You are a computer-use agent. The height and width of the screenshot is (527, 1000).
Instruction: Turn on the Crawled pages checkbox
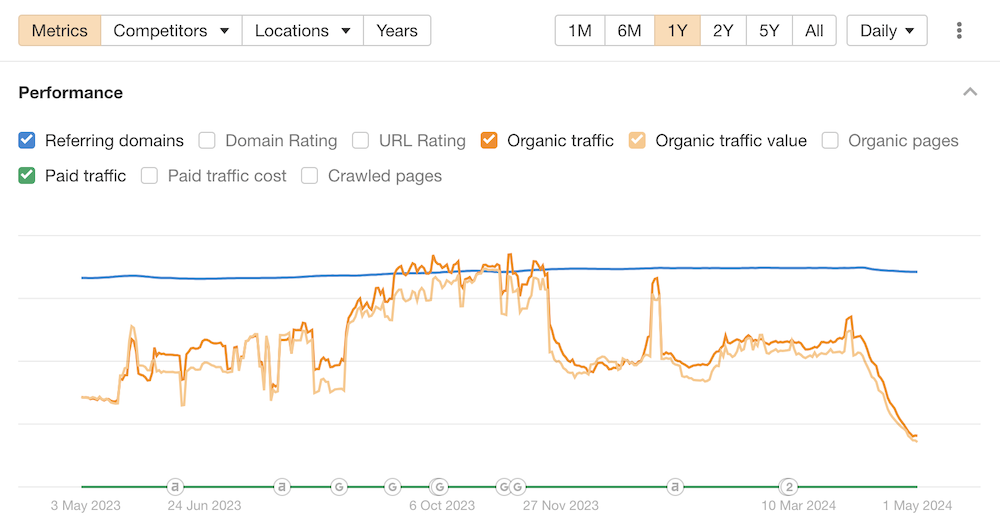click(310, 176)
